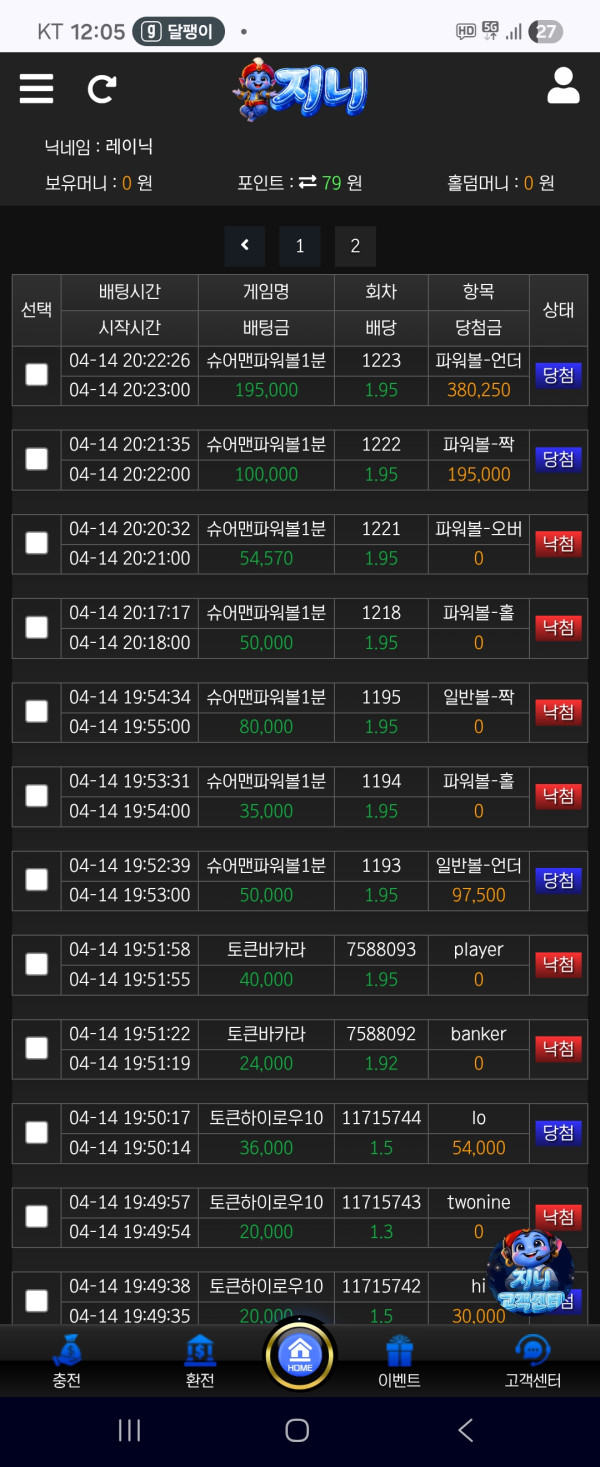Tap the 닉네임 : 레이닉 label
The image size is (600, 1467).
99,147
